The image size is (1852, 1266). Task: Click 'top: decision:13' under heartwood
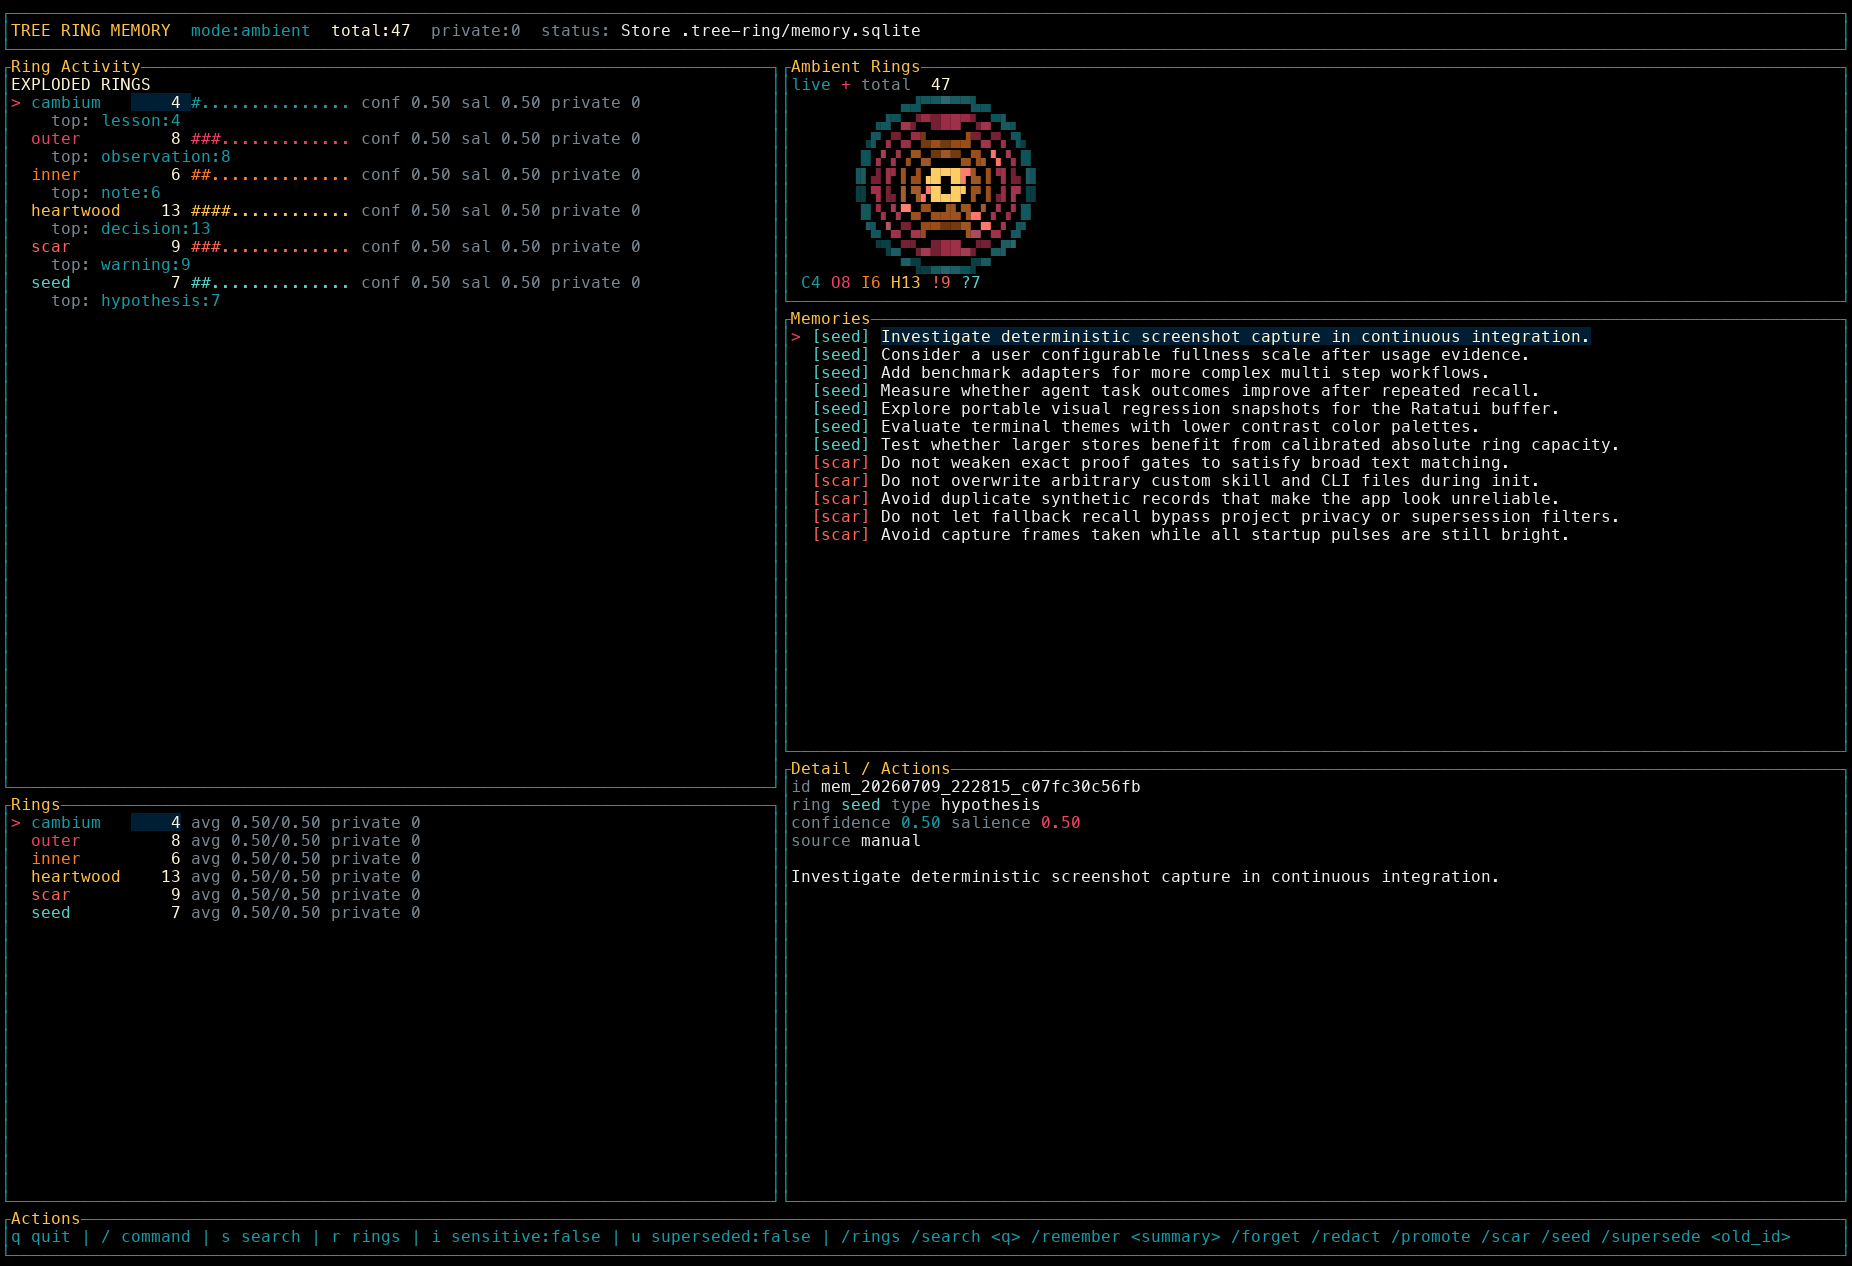click(x=131, y=229)
